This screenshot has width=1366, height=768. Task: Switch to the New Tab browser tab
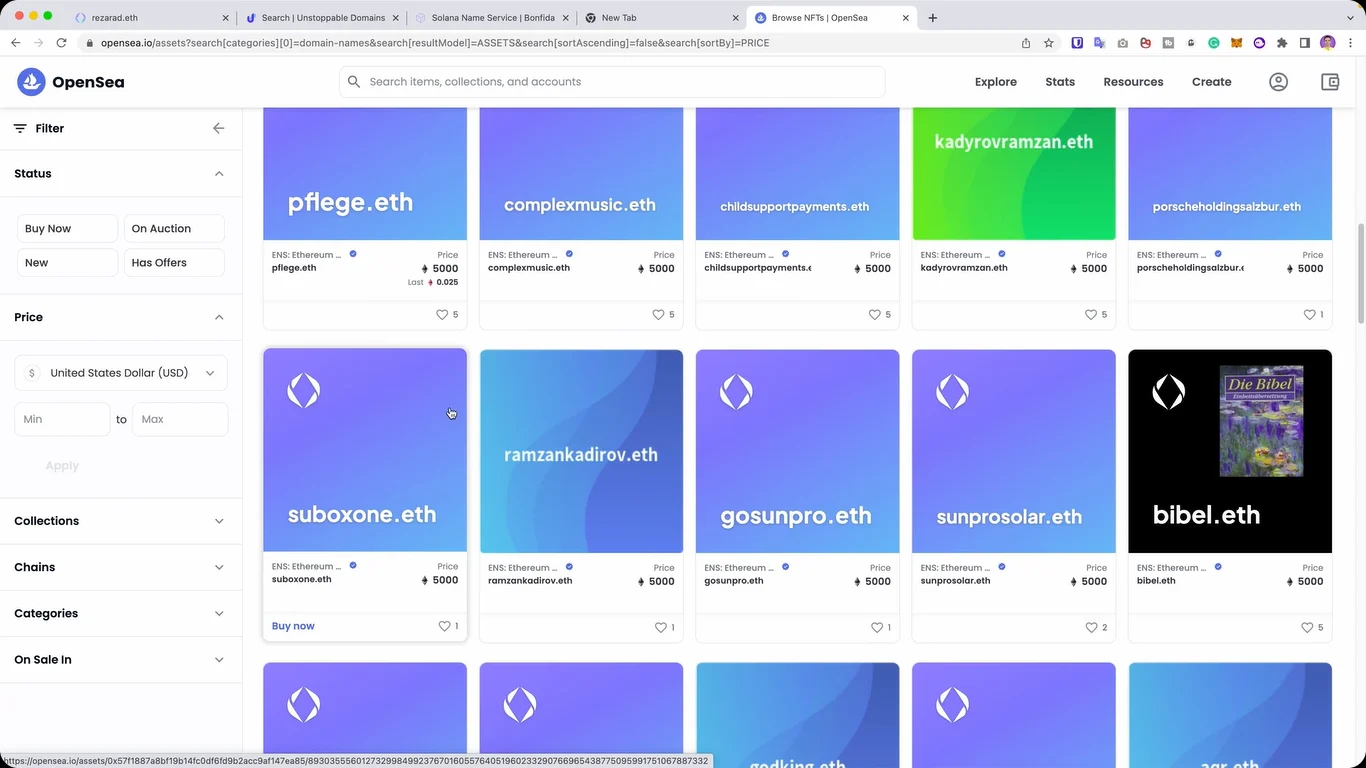(x=662, y=17)
